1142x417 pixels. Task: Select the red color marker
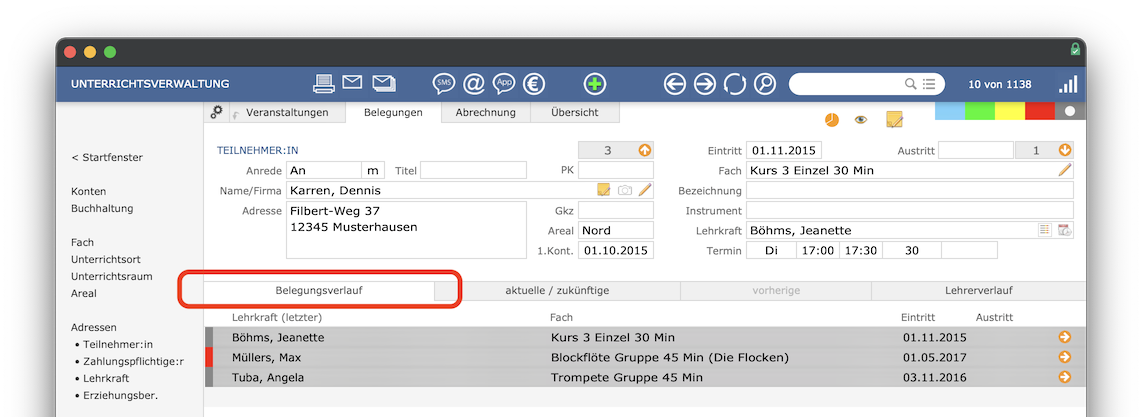point(1039,111)
